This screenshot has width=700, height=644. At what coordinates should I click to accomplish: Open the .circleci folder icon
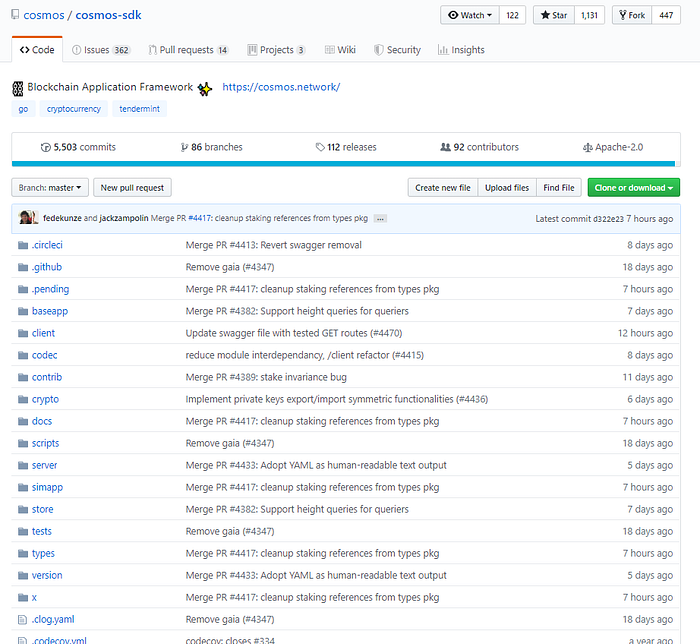point(23,245)
